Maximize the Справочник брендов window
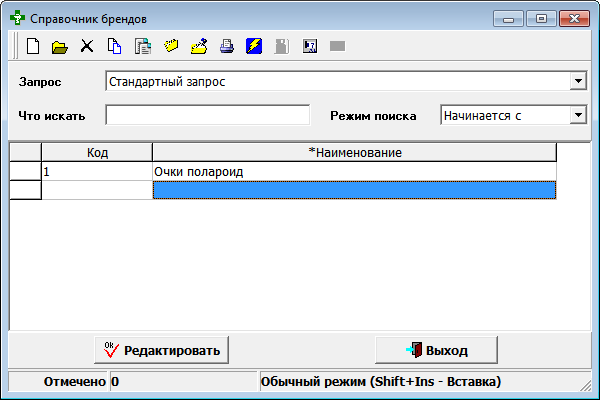Image resolution: width=600 pixels, height=400 pixels. (x=541, y=19)
